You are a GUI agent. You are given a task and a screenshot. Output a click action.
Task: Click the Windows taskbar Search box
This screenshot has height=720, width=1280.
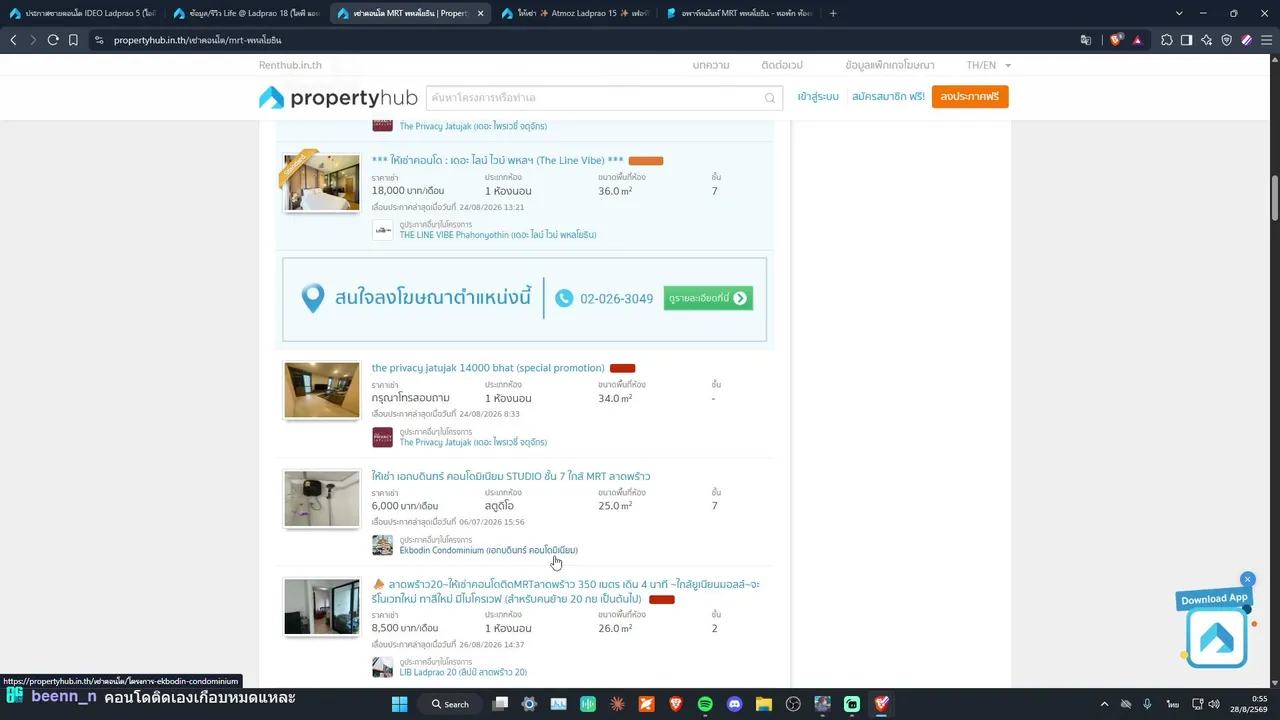tap(450, 704)
